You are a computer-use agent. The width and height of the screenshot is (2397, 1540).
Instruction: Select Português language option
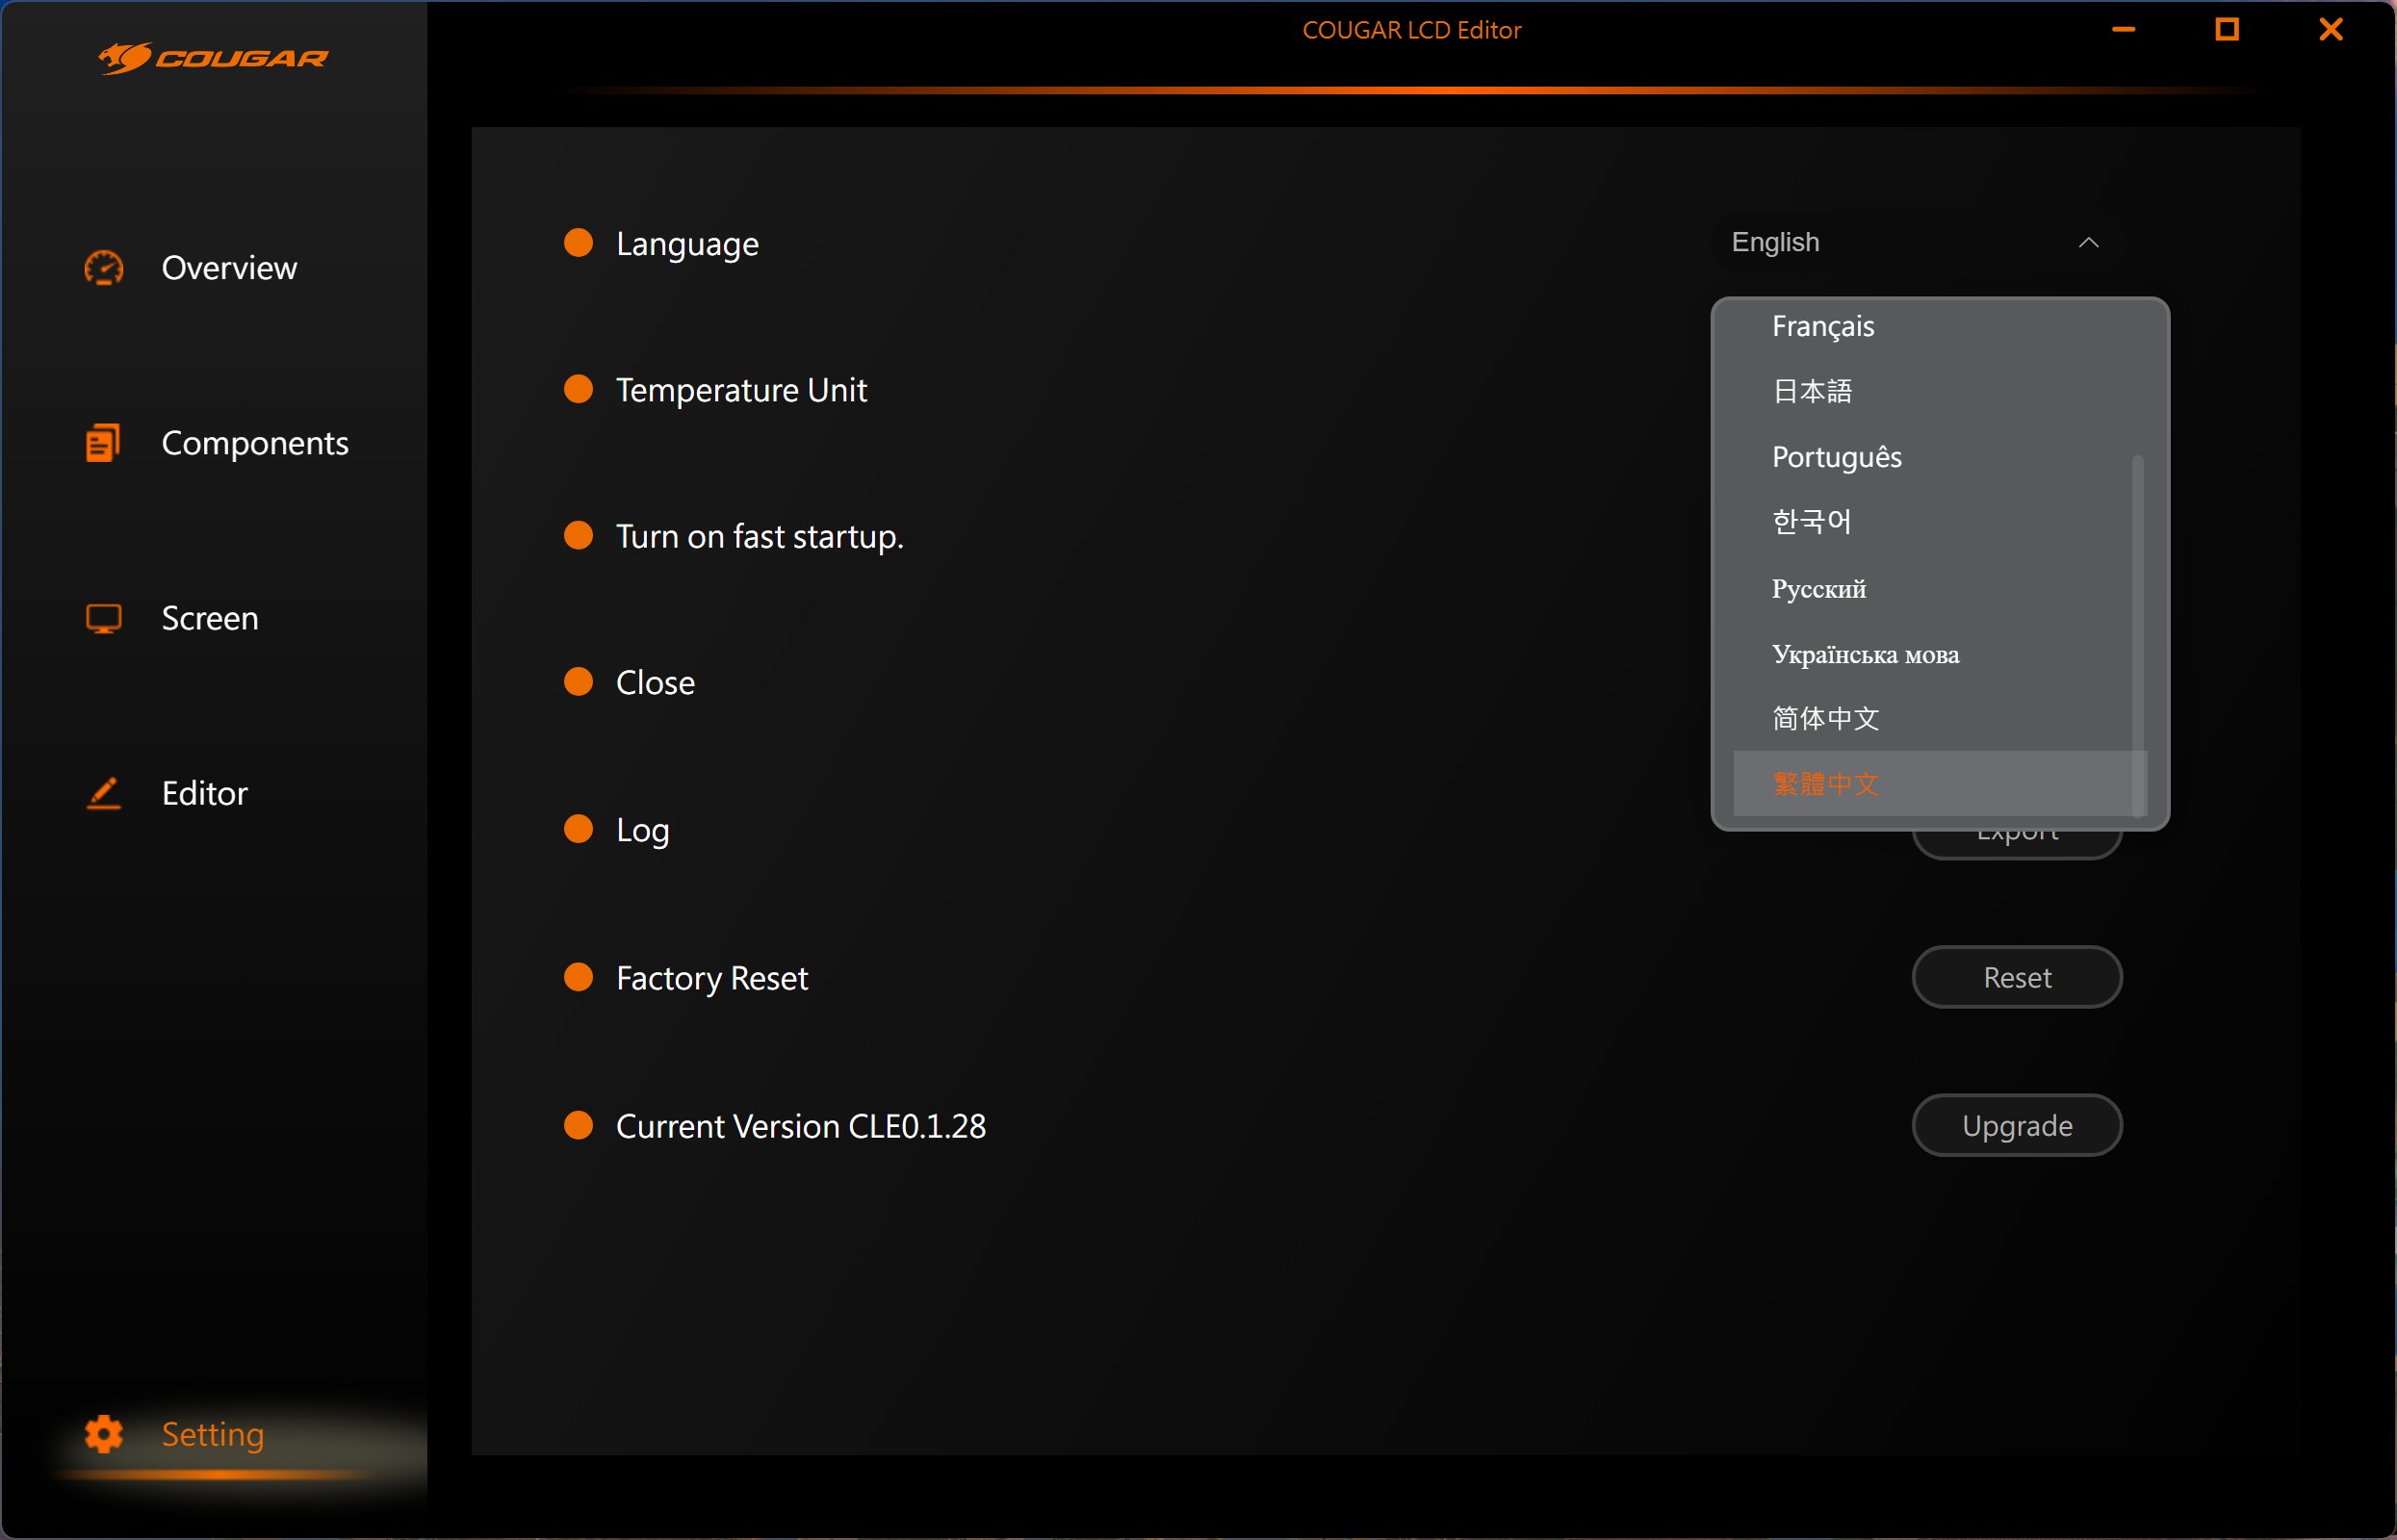point(1836,457)
